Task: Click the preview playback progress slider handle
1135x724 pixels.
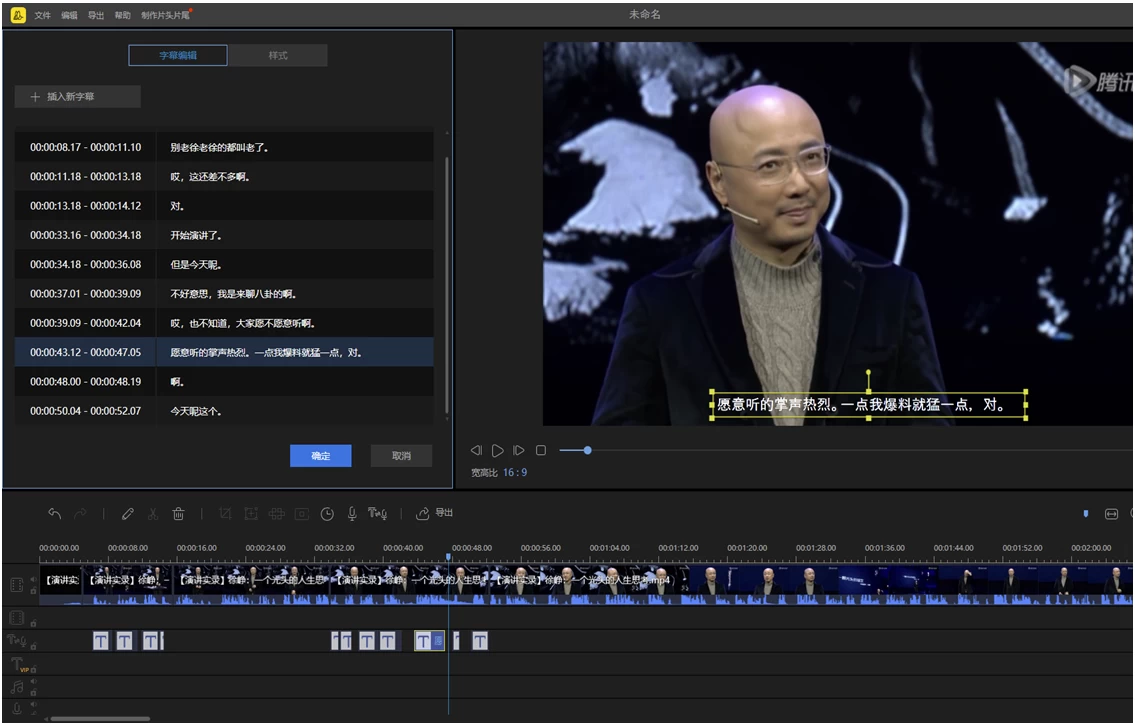Action: (x=587, y=451)
